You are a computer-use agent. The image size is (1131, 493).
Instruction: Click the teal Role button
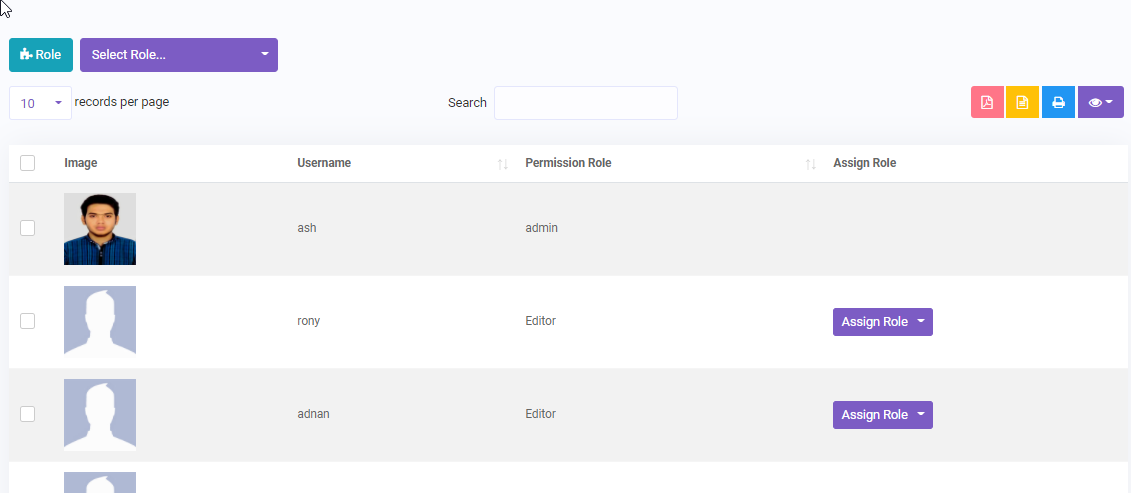point(41,55)
